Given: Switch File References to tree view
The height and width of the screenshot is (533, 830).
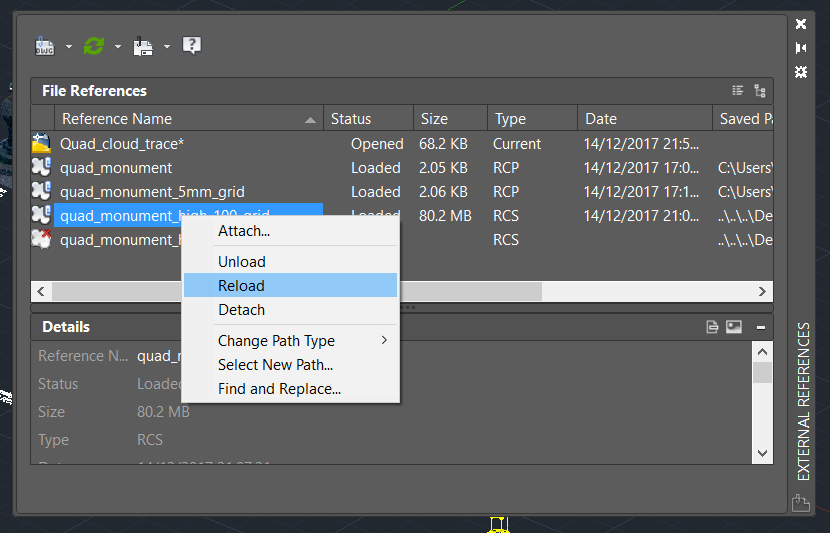Looking at the screenshot, I should point(760,91).
